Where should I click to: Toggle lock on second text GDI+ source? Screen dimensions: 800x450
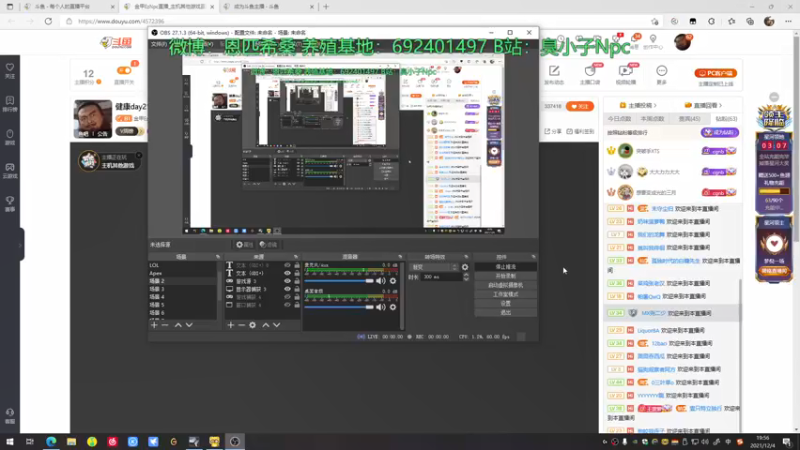click(x=297, y=273)
